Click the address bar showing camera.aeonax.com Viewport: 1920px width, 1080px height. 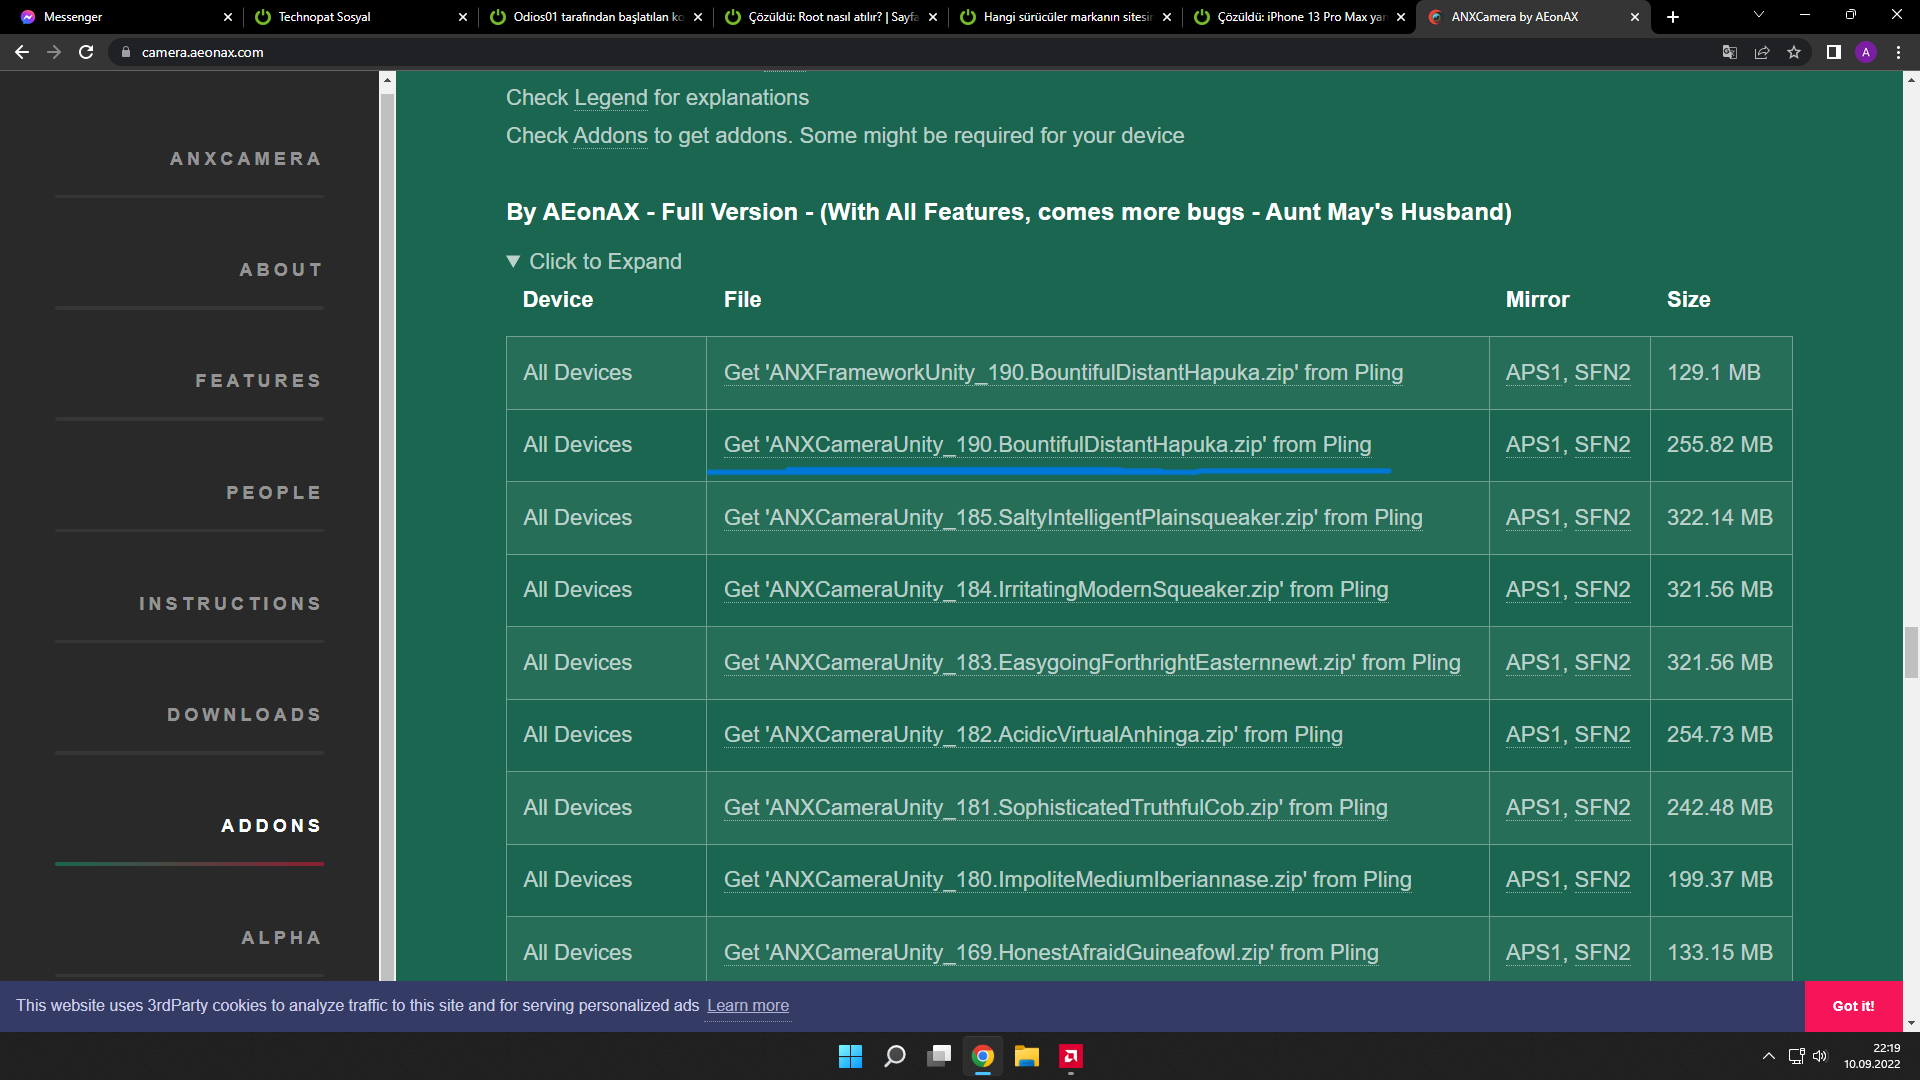202,52
